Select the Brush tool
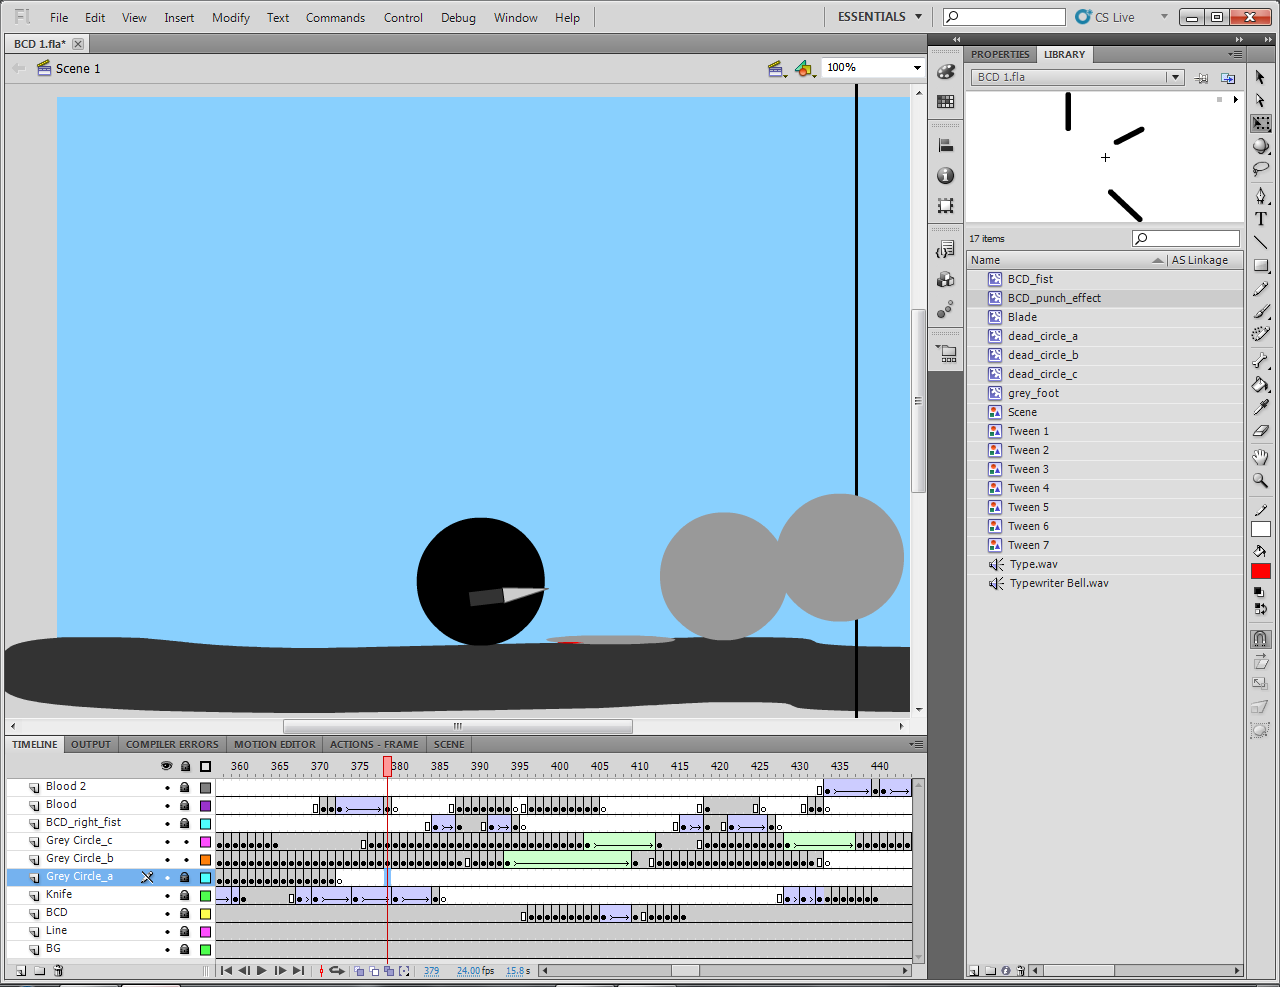The height and width of the screenshot is (987, 1280). (x=1260, y=311)
